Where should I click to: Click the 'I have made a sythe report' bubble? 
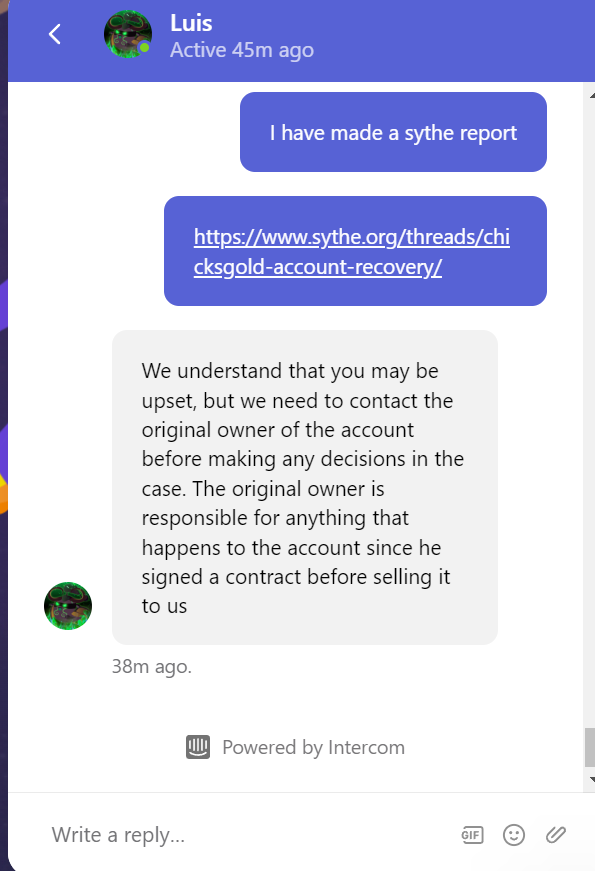[393, 132]
